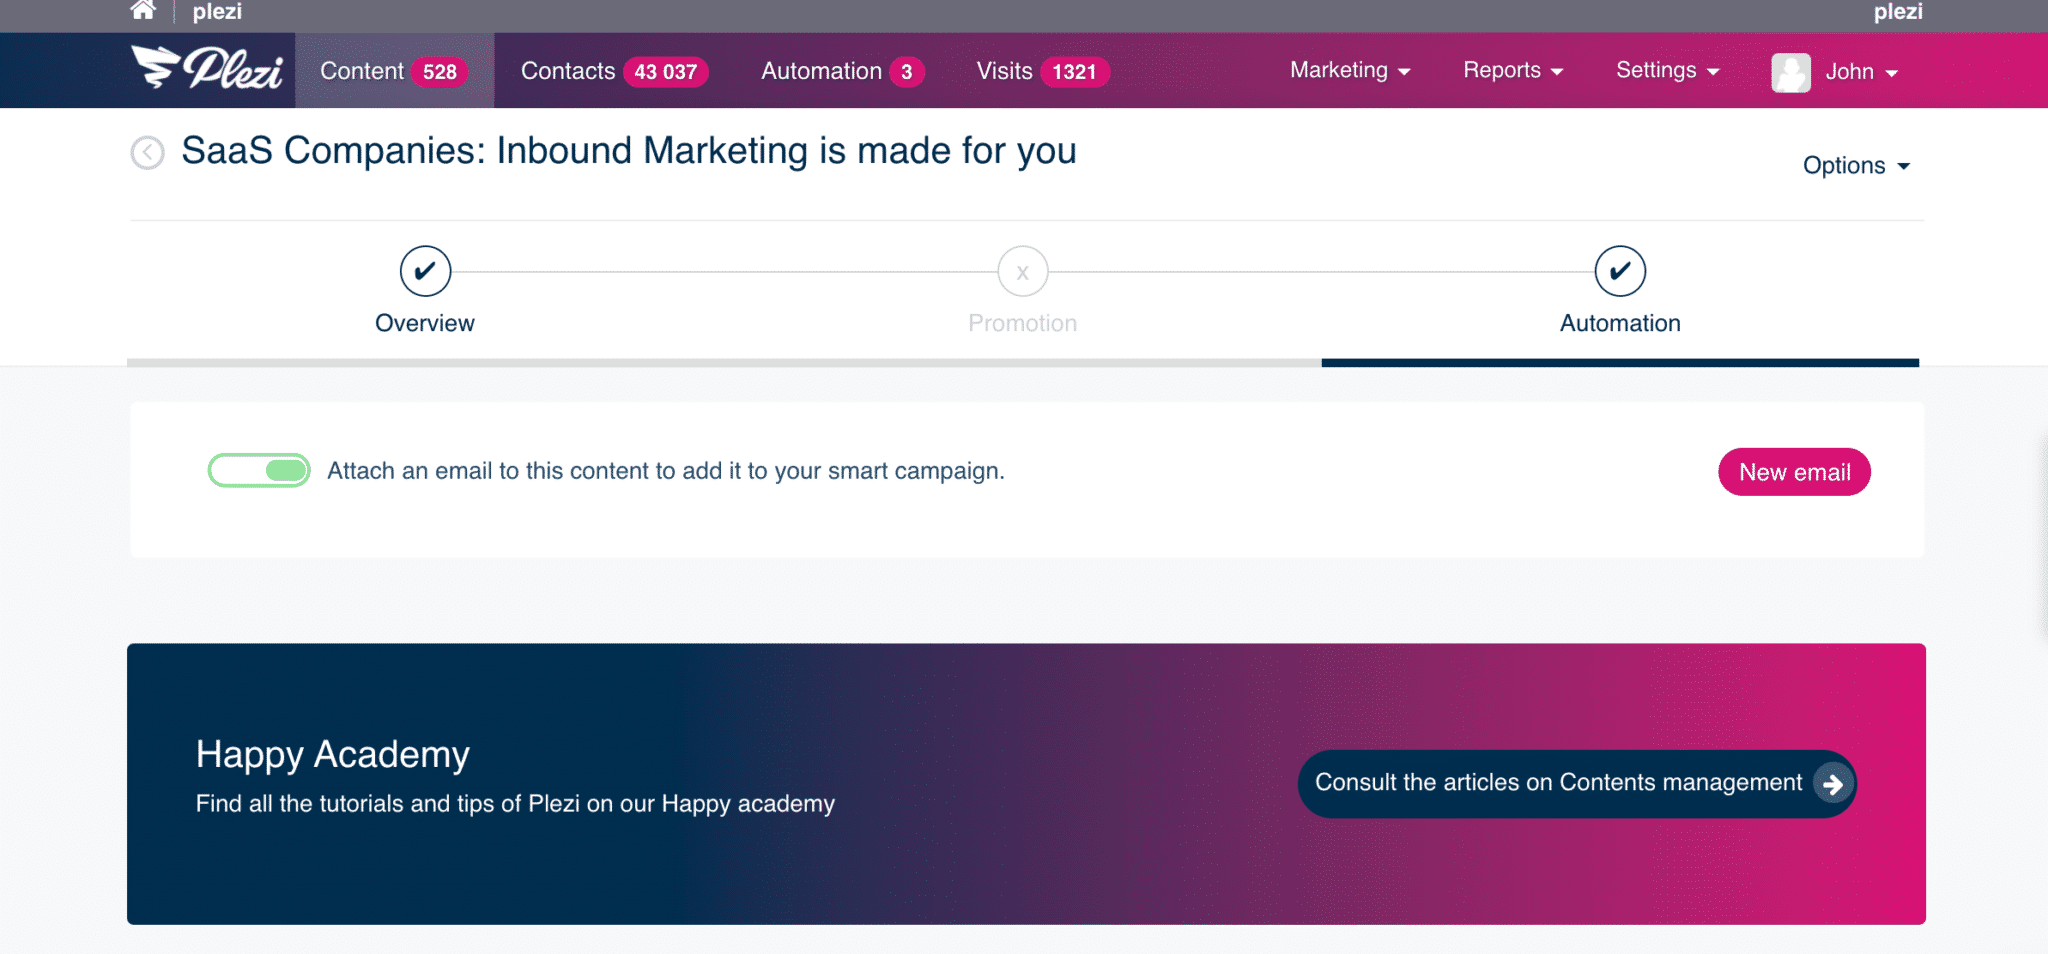
Task: Click the 528 Content count badge
Action: point(440,72)
